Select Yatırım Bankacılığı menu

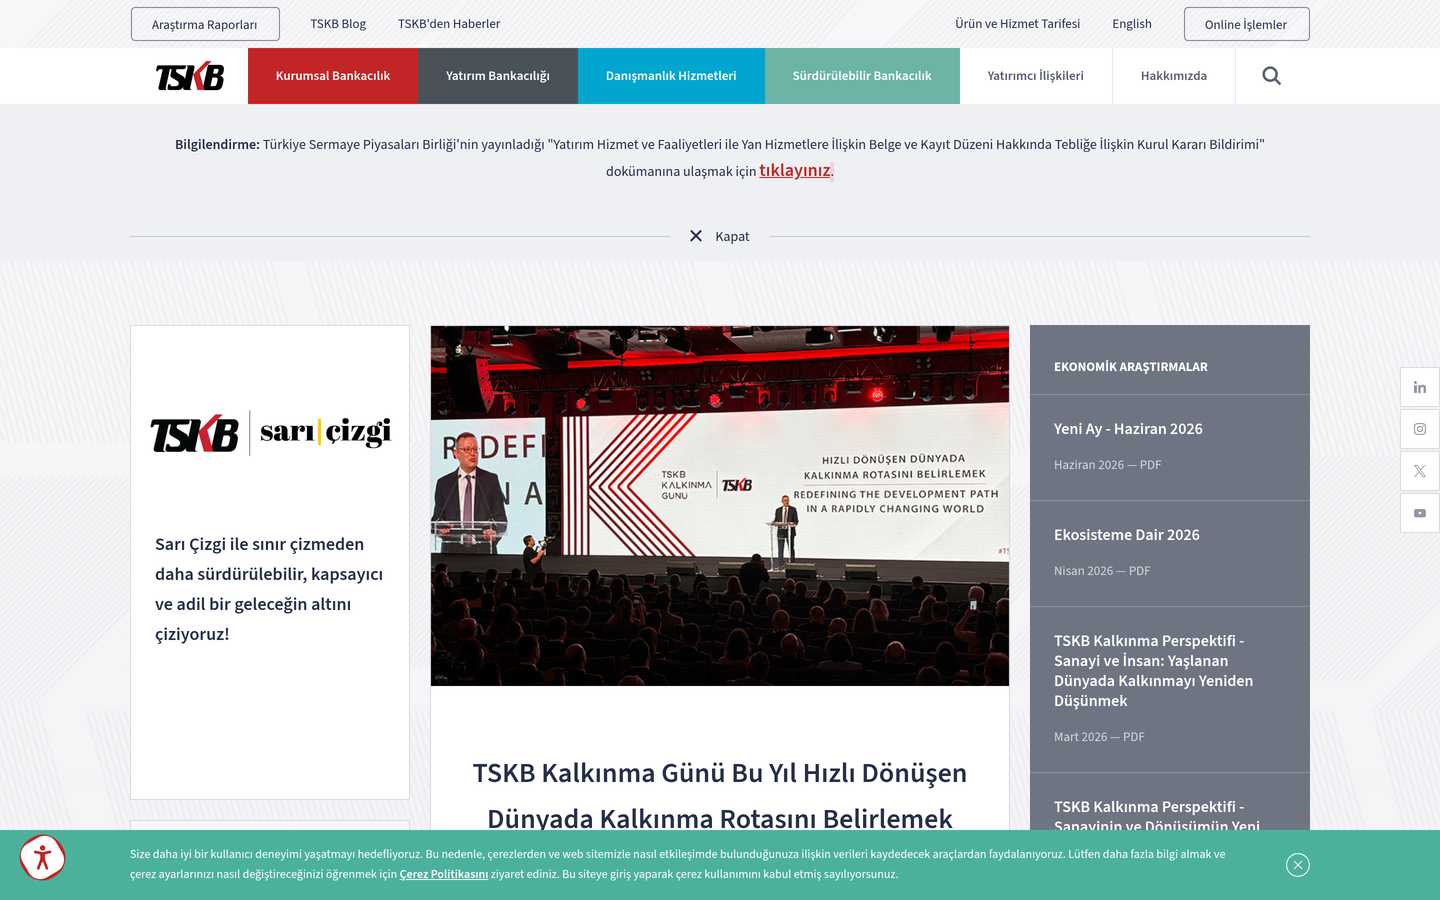[x=498, y=76]
